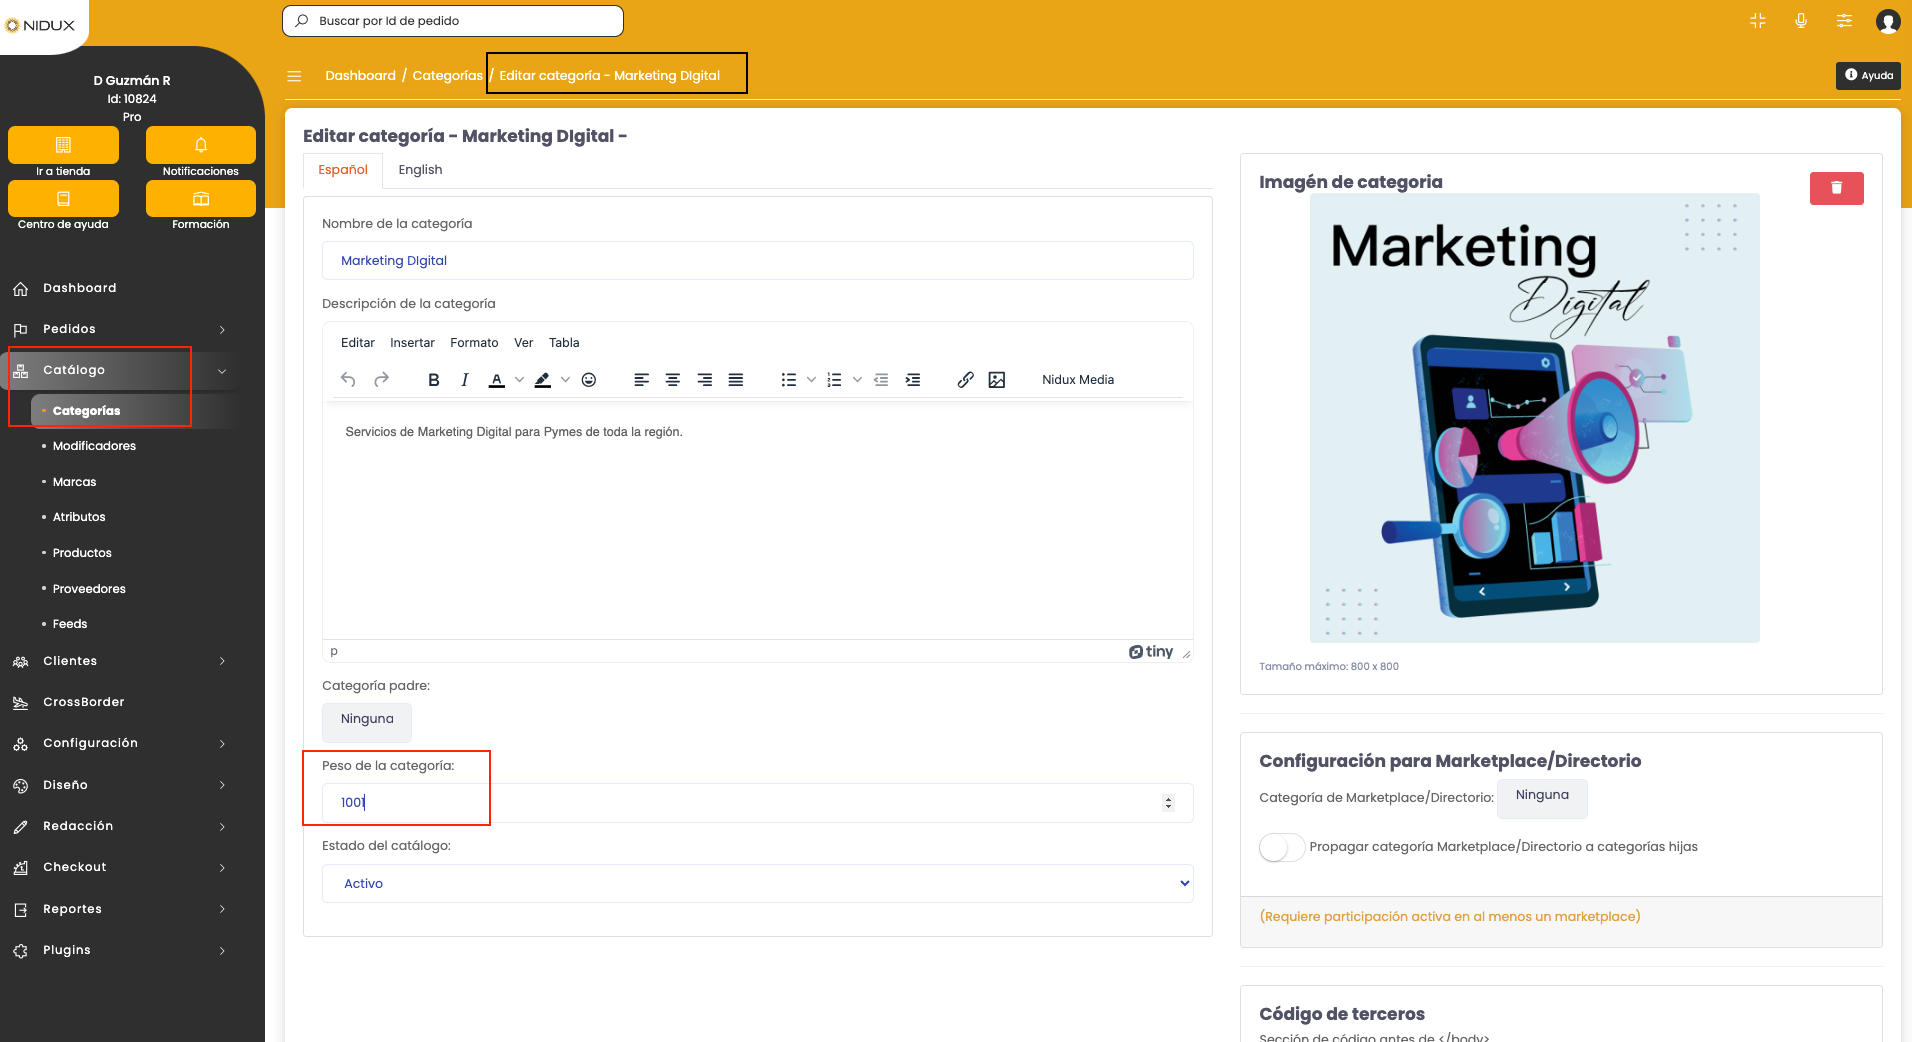Center align text in editor

(673, 380)
